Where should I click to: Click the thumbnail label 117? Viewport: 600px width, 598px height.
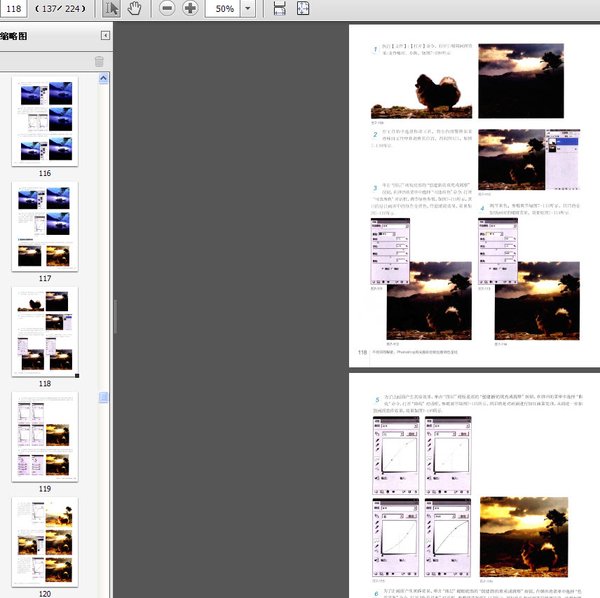(45, 279)
